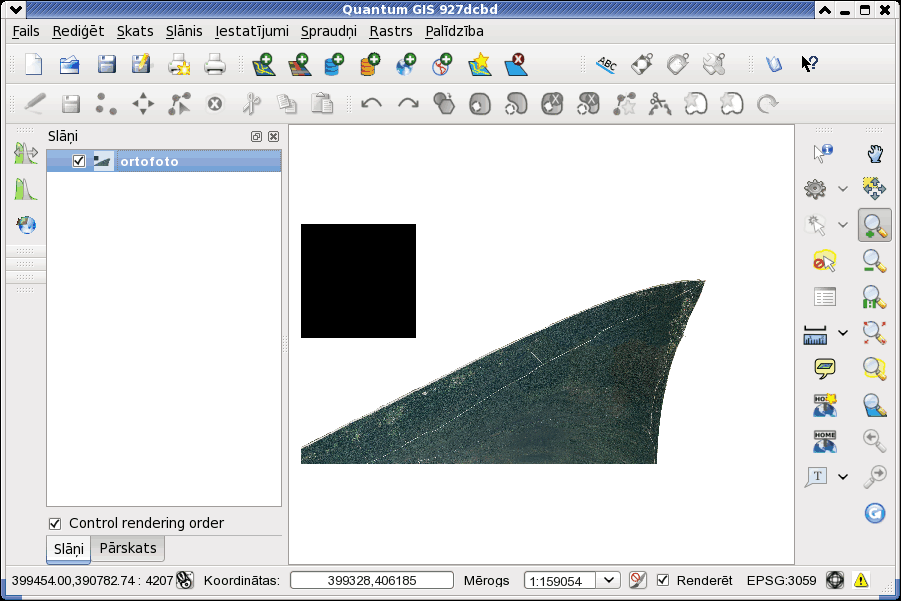Select the Identify features cursor icon

823,153
